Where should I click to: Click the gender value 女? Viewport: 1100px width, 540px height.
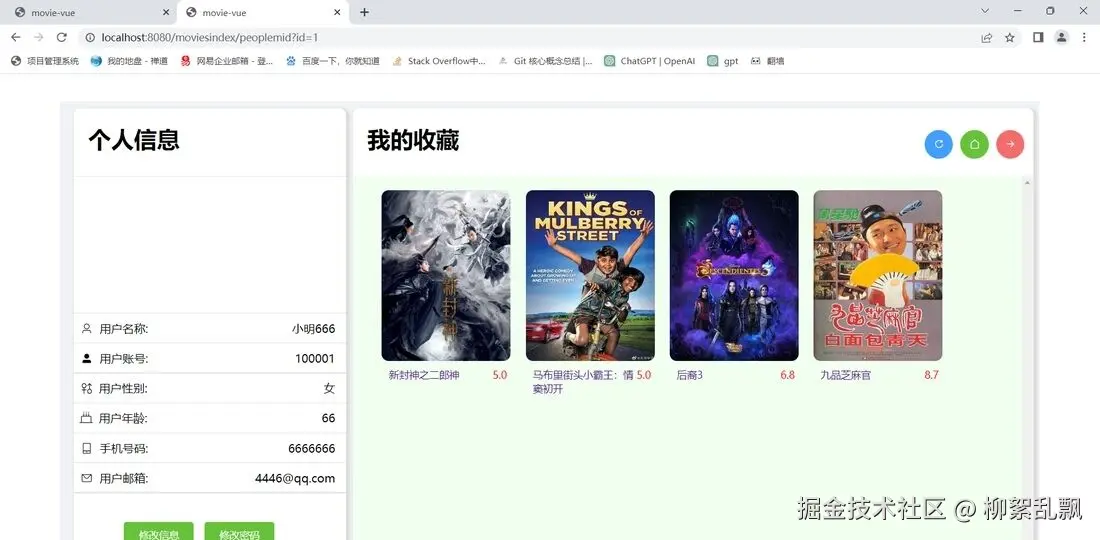[329, 389]
